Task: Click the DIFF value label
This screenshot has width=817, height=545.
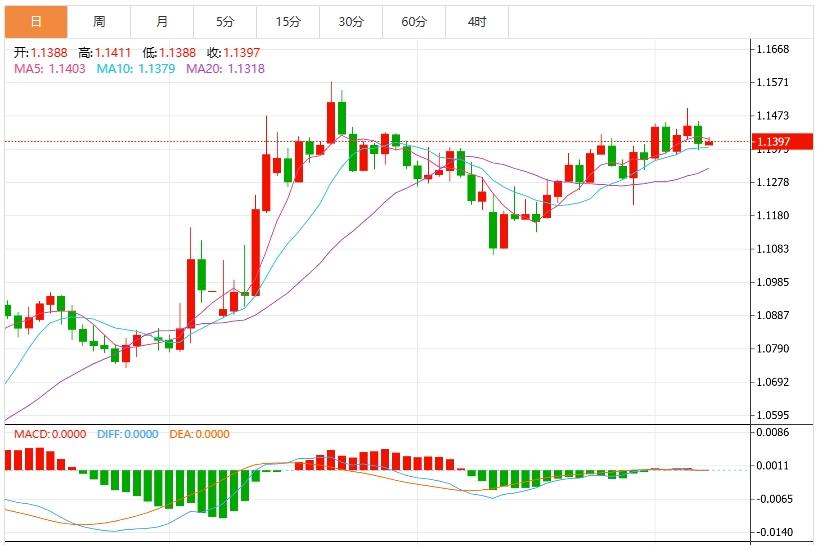Action: (x=128, y=434)
